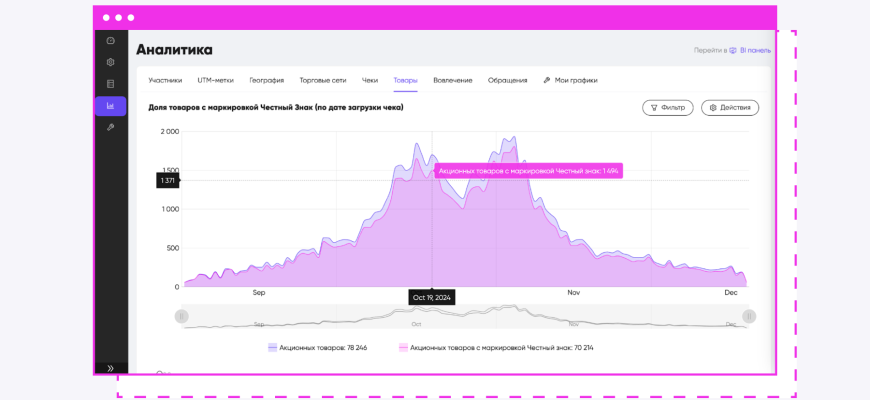
Task: Expand the sidebar with double chevron
Action: [110, 368]
